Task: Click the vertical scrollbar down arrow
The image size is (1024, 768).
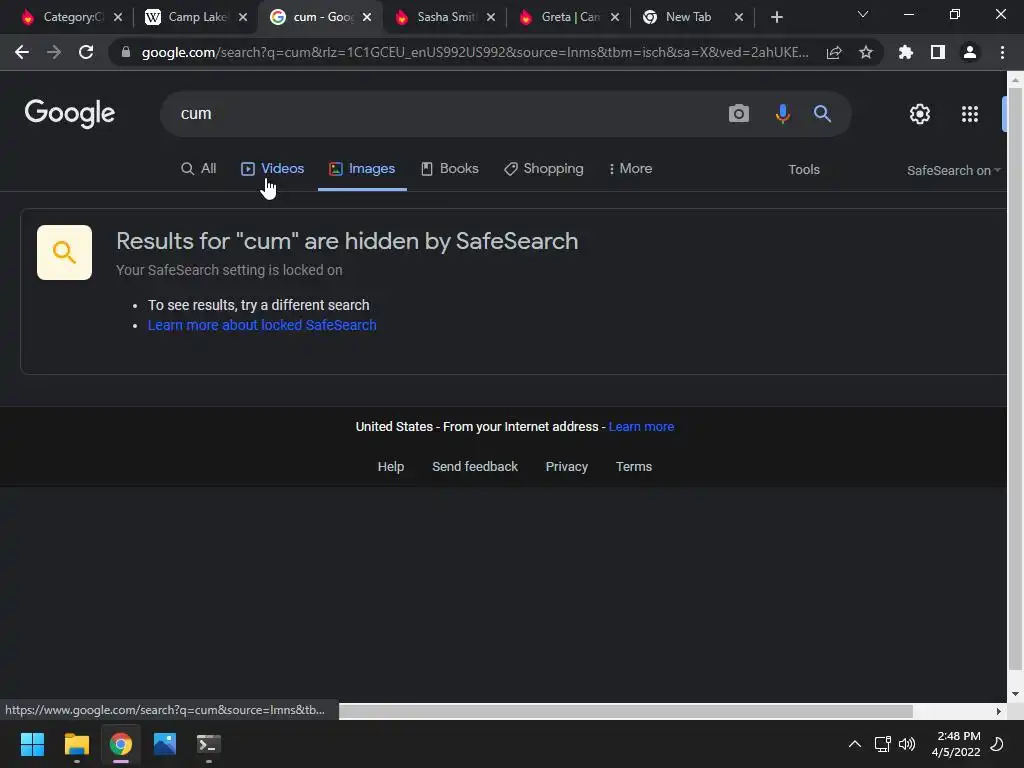Action: 1014,694
